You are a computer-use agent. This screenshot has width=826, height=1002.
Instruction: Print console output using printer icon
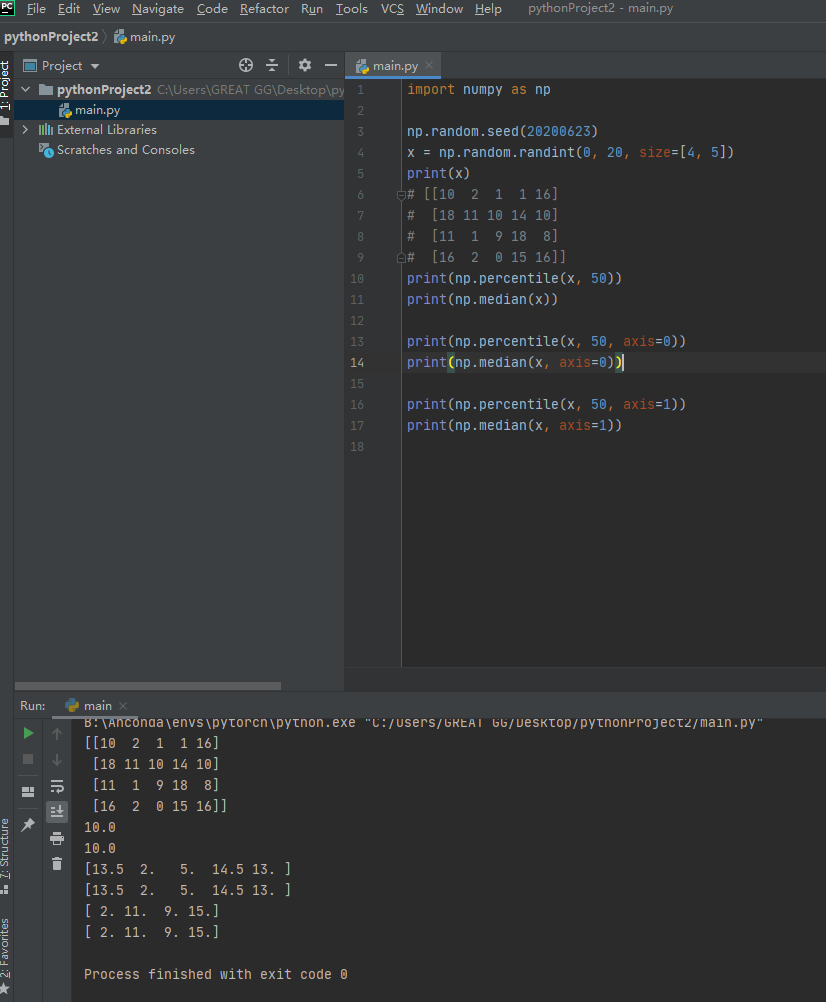coord(57,839)
